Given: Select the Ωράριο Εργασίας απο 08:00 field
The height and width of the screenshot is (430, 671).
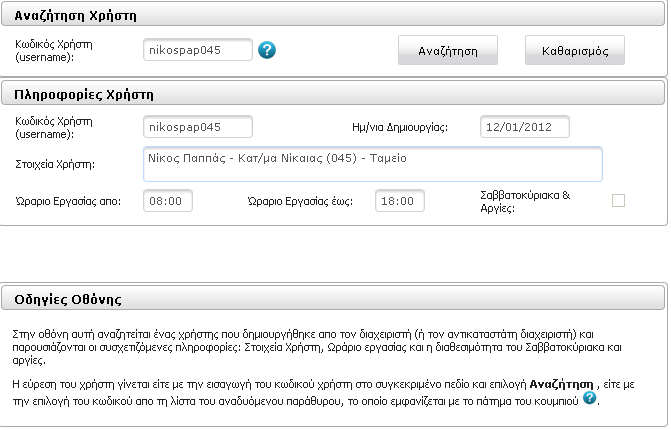Looking at the screenshot, I should 168,201.
